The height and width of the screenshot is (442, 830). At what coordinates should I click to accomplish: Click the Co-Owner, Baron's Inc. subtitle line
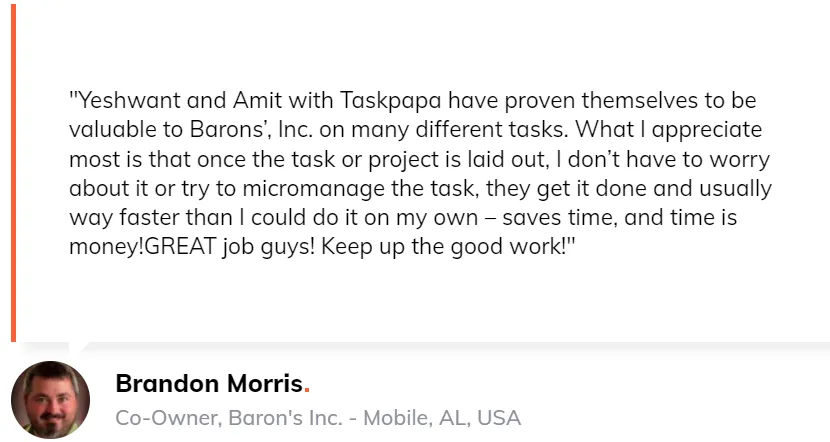(x=318, y=418)
